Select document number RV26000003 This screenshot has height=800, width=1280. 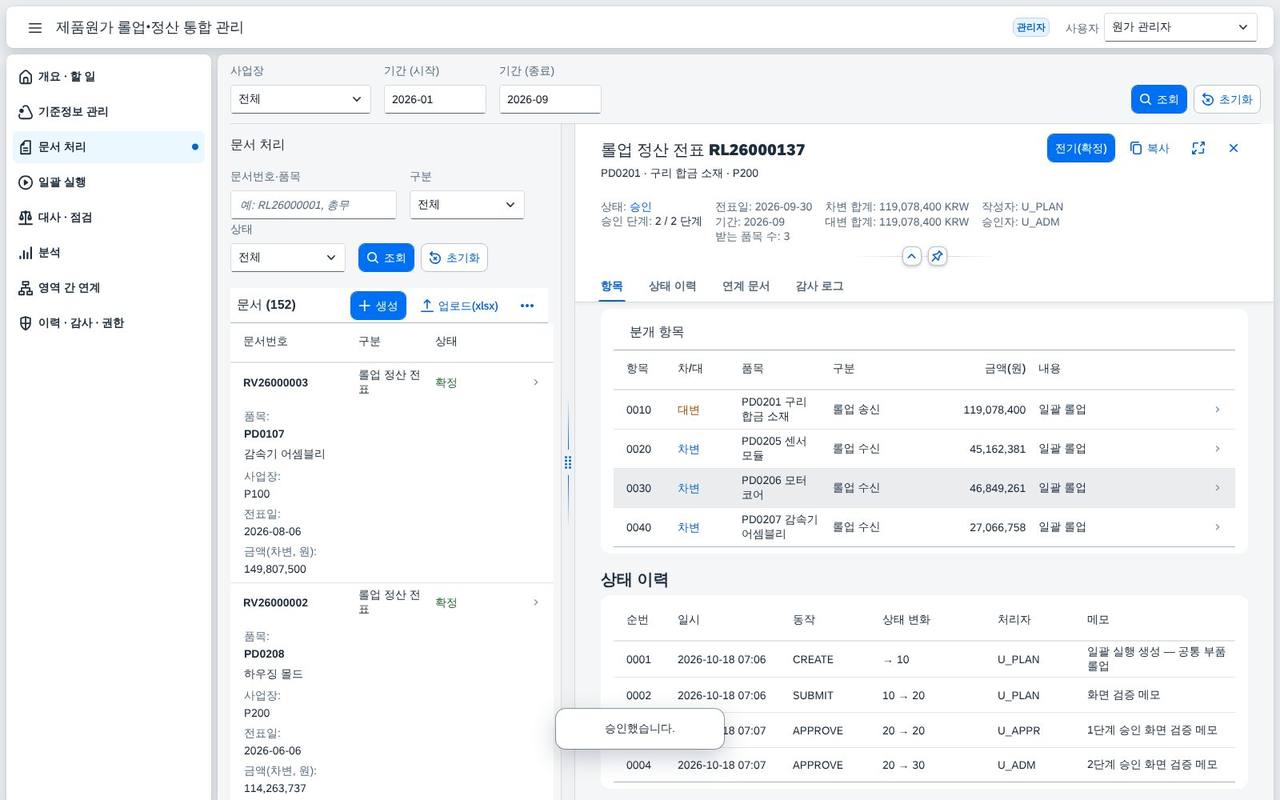[275, 382]
